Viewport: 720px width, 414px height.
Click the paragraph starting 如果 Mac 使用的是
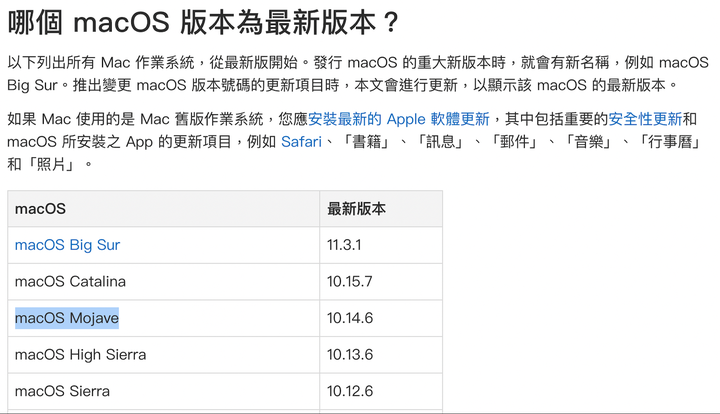[x=354, y=142]
